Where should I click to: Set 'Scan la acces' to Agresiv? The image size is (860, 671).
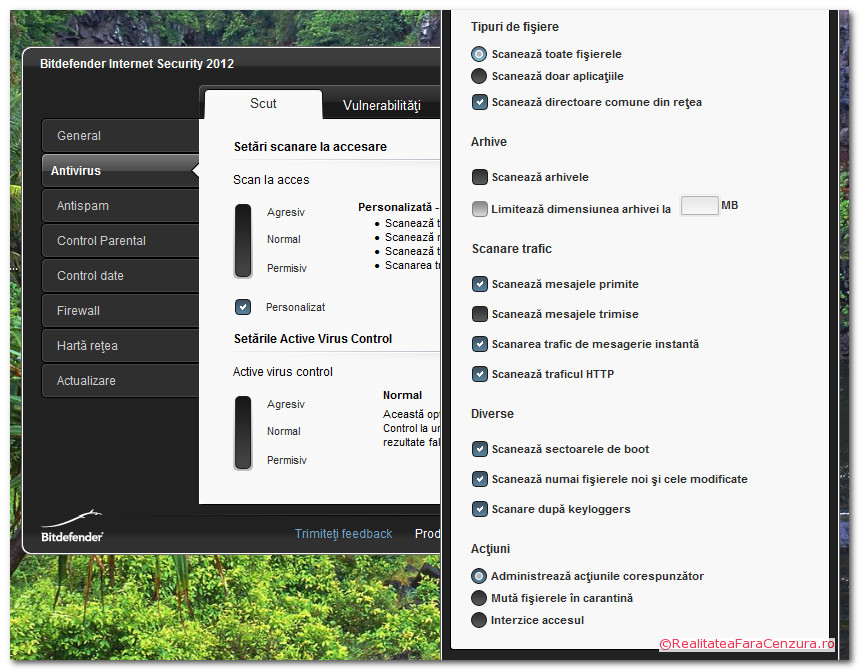285,212
